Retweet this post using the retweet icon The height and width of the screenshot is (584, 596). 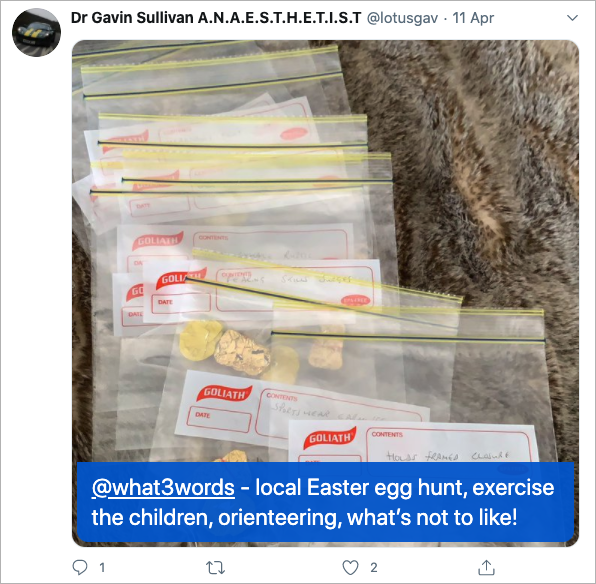pyautogui.click(x=216, y=568)
